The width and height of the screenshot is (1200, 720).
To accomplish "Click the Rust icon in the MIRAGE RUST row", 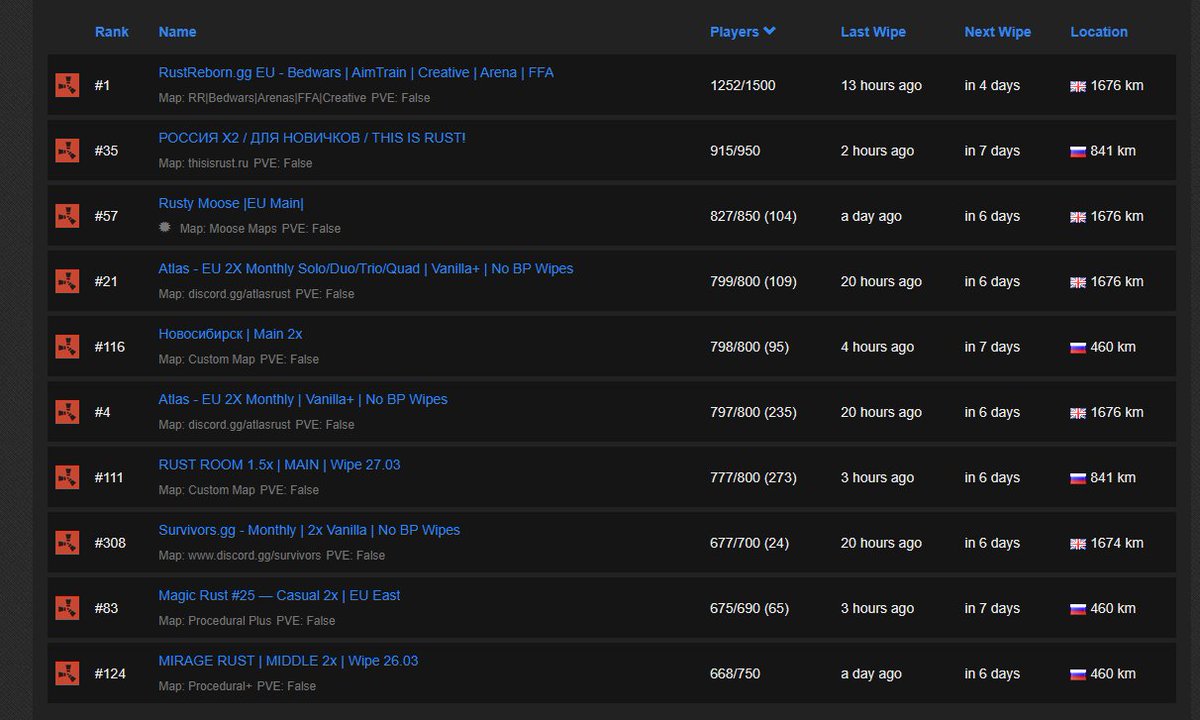I will [67, 673].
